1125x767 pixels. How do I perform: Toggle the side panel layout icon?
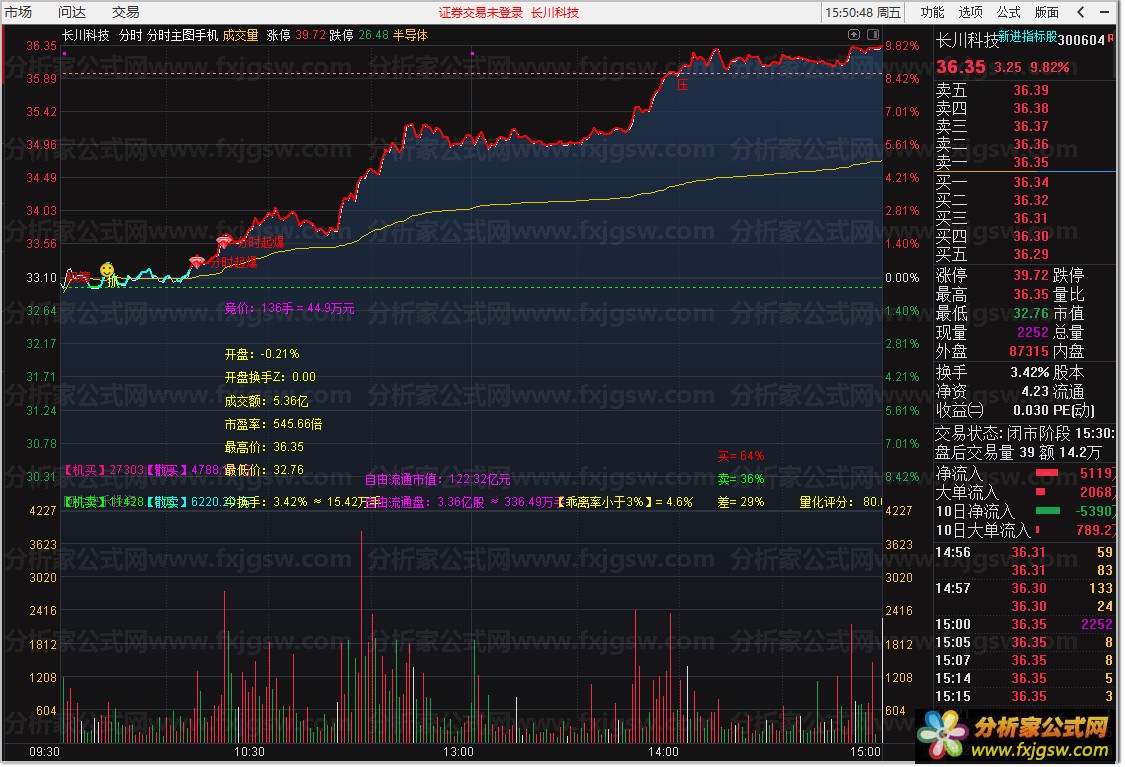(872, 34)
